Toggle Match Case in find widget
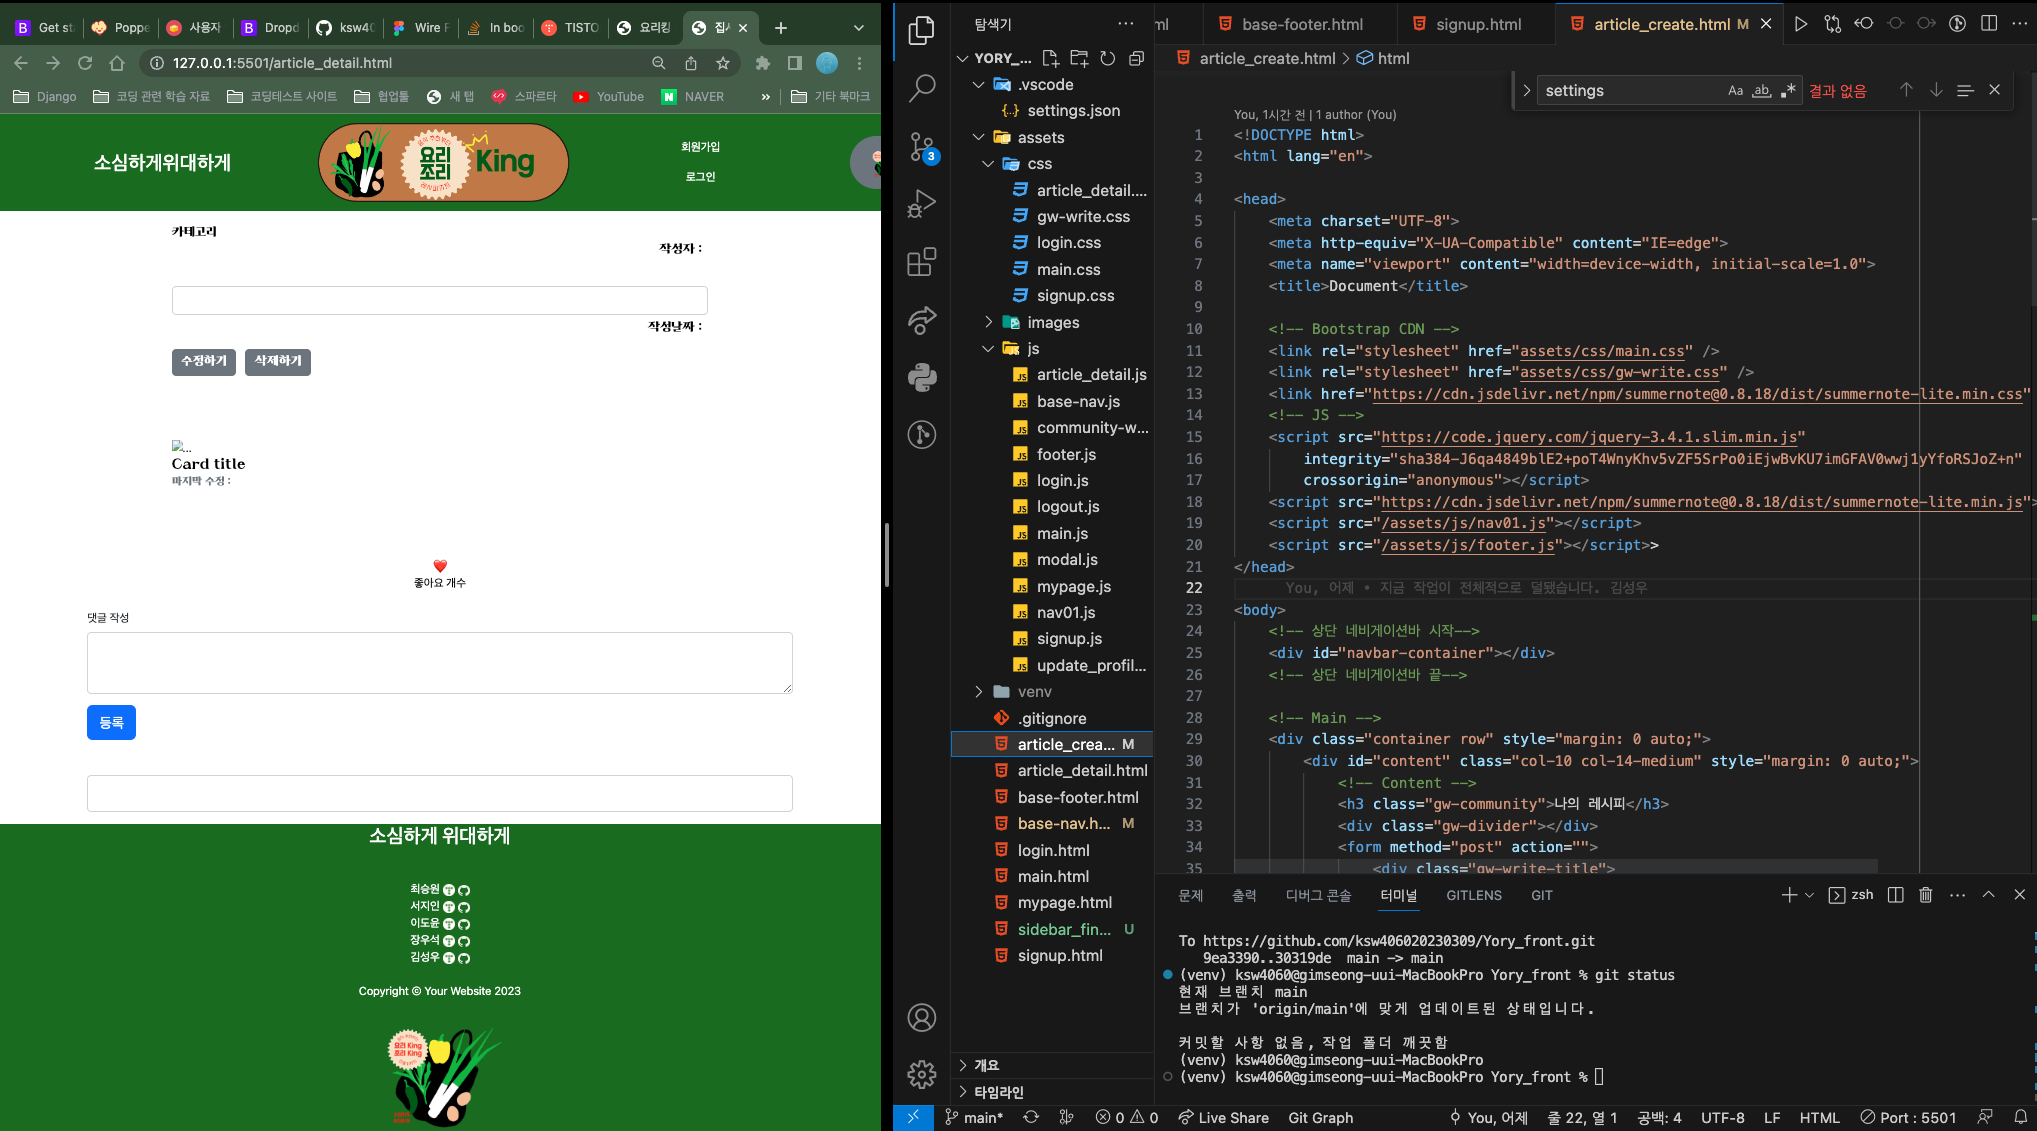The width and height of the screenshot is (2037, 1131). click(x=1736, y=91)
